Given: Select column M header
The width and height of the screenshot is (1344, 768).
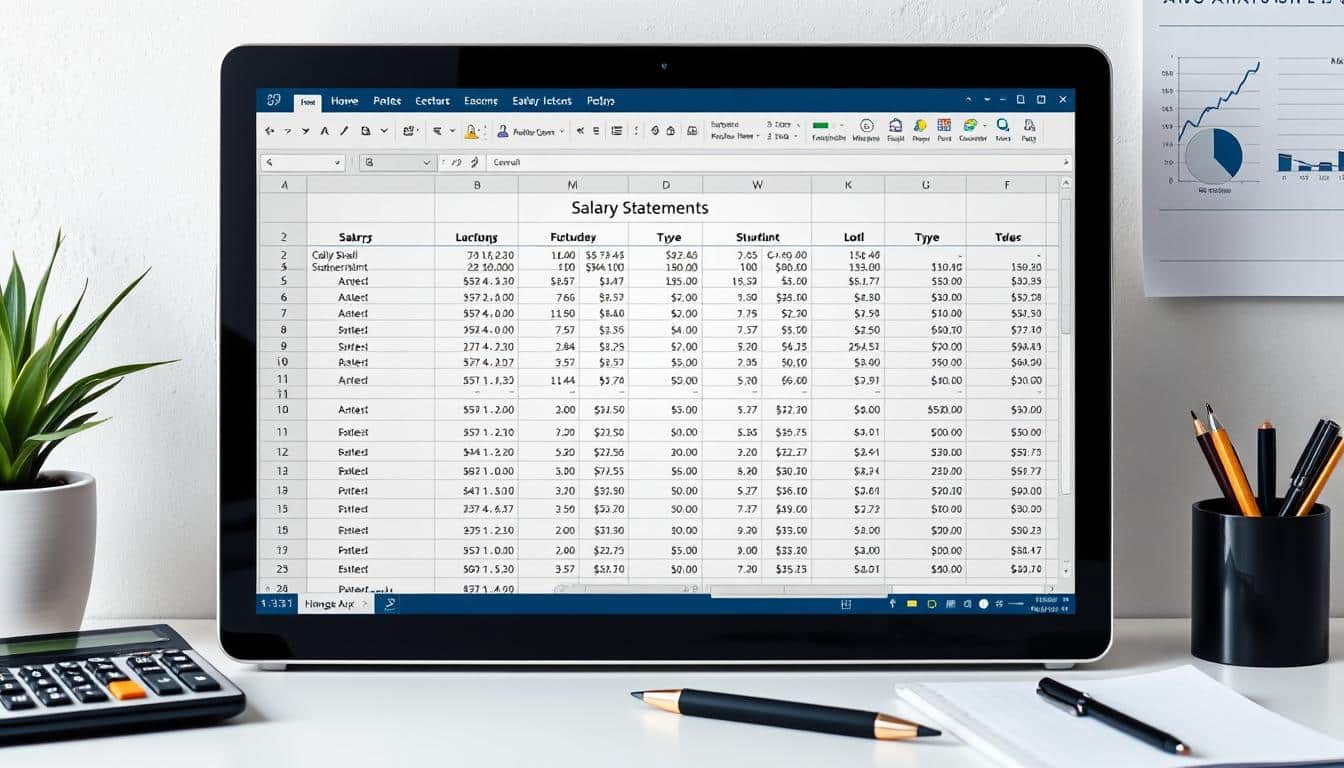Looking at the screenshot, I should 573,185.
